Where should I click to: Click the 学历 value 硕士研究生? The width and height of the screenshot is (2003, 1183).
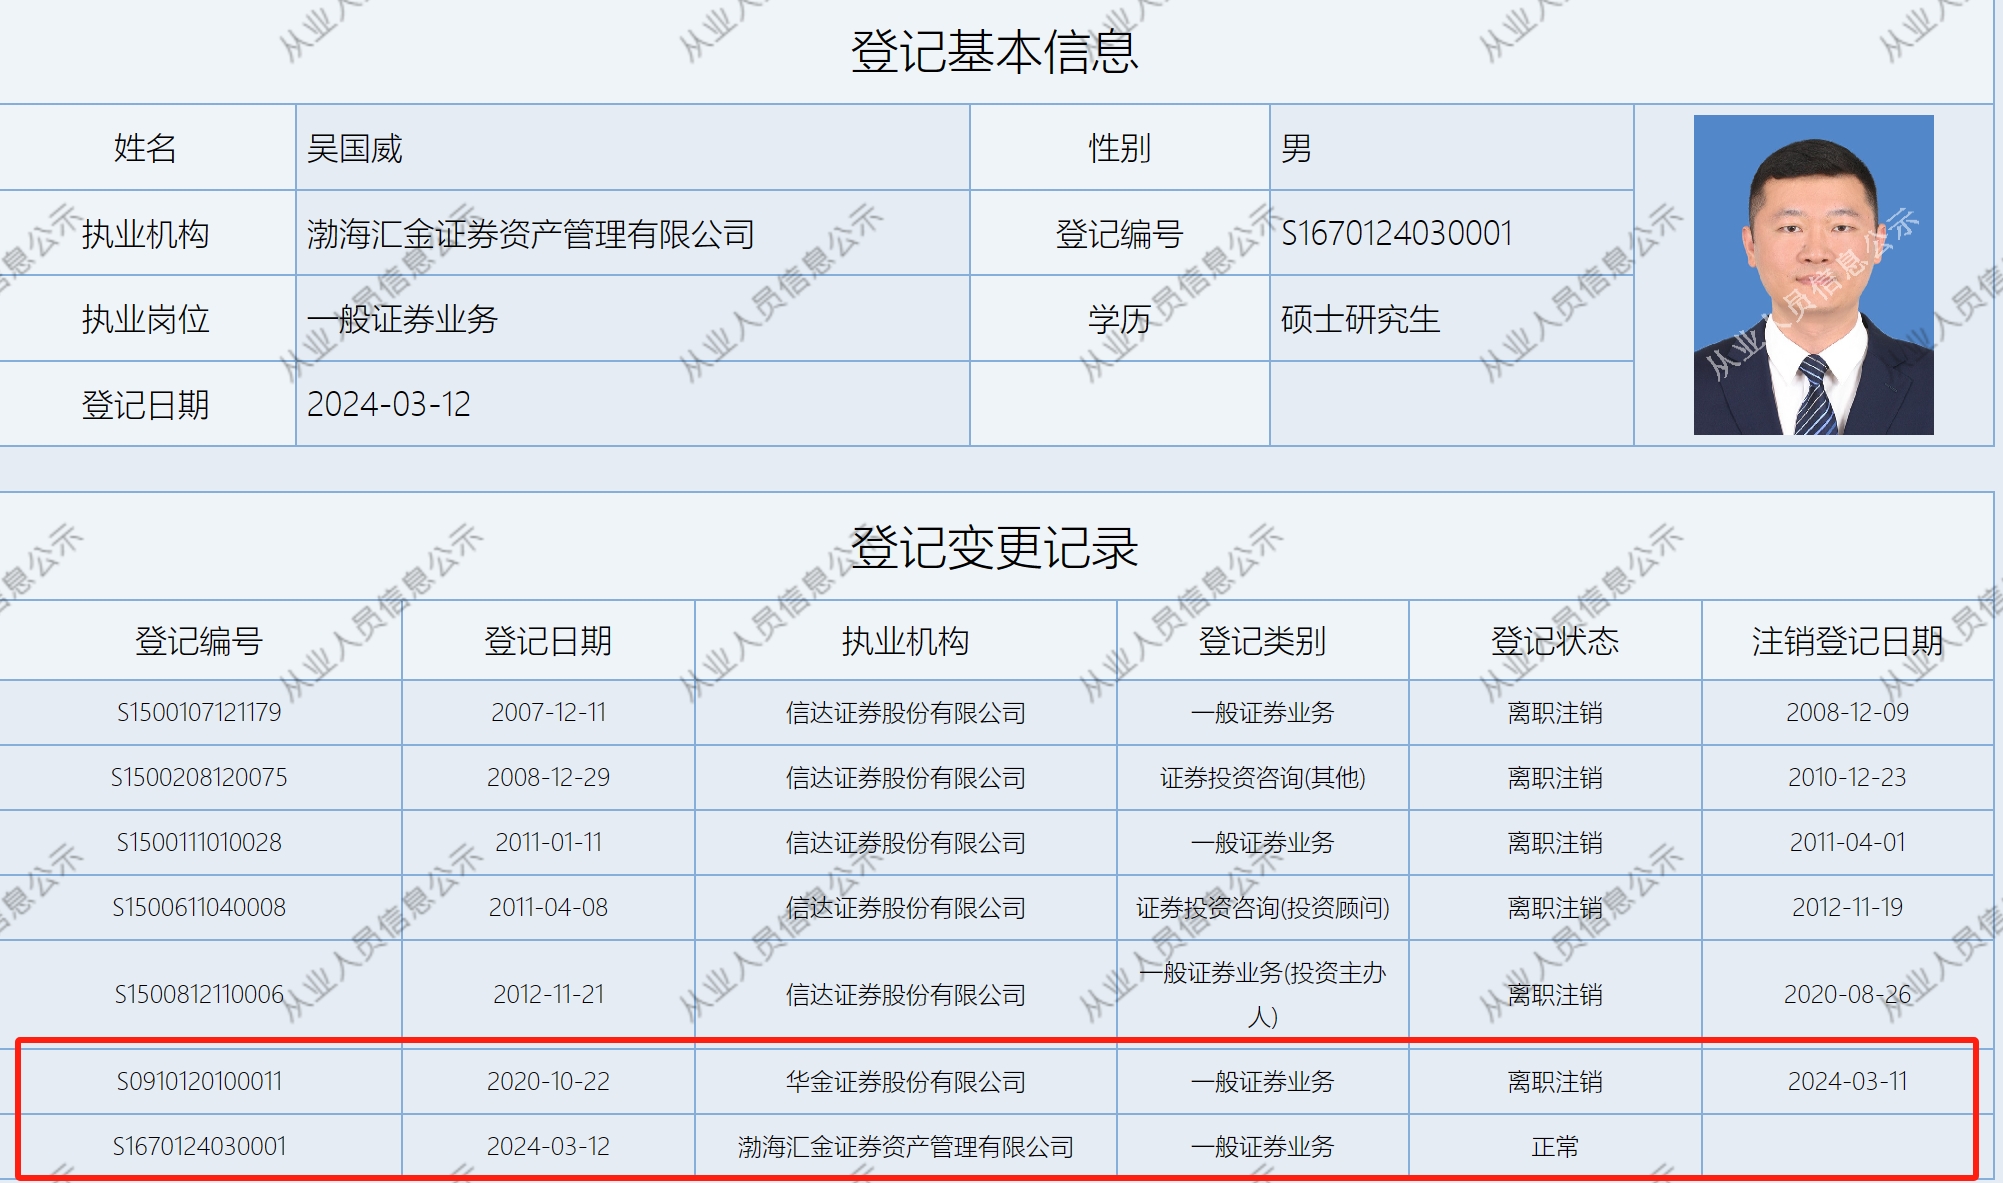(x=1360, y=320)
